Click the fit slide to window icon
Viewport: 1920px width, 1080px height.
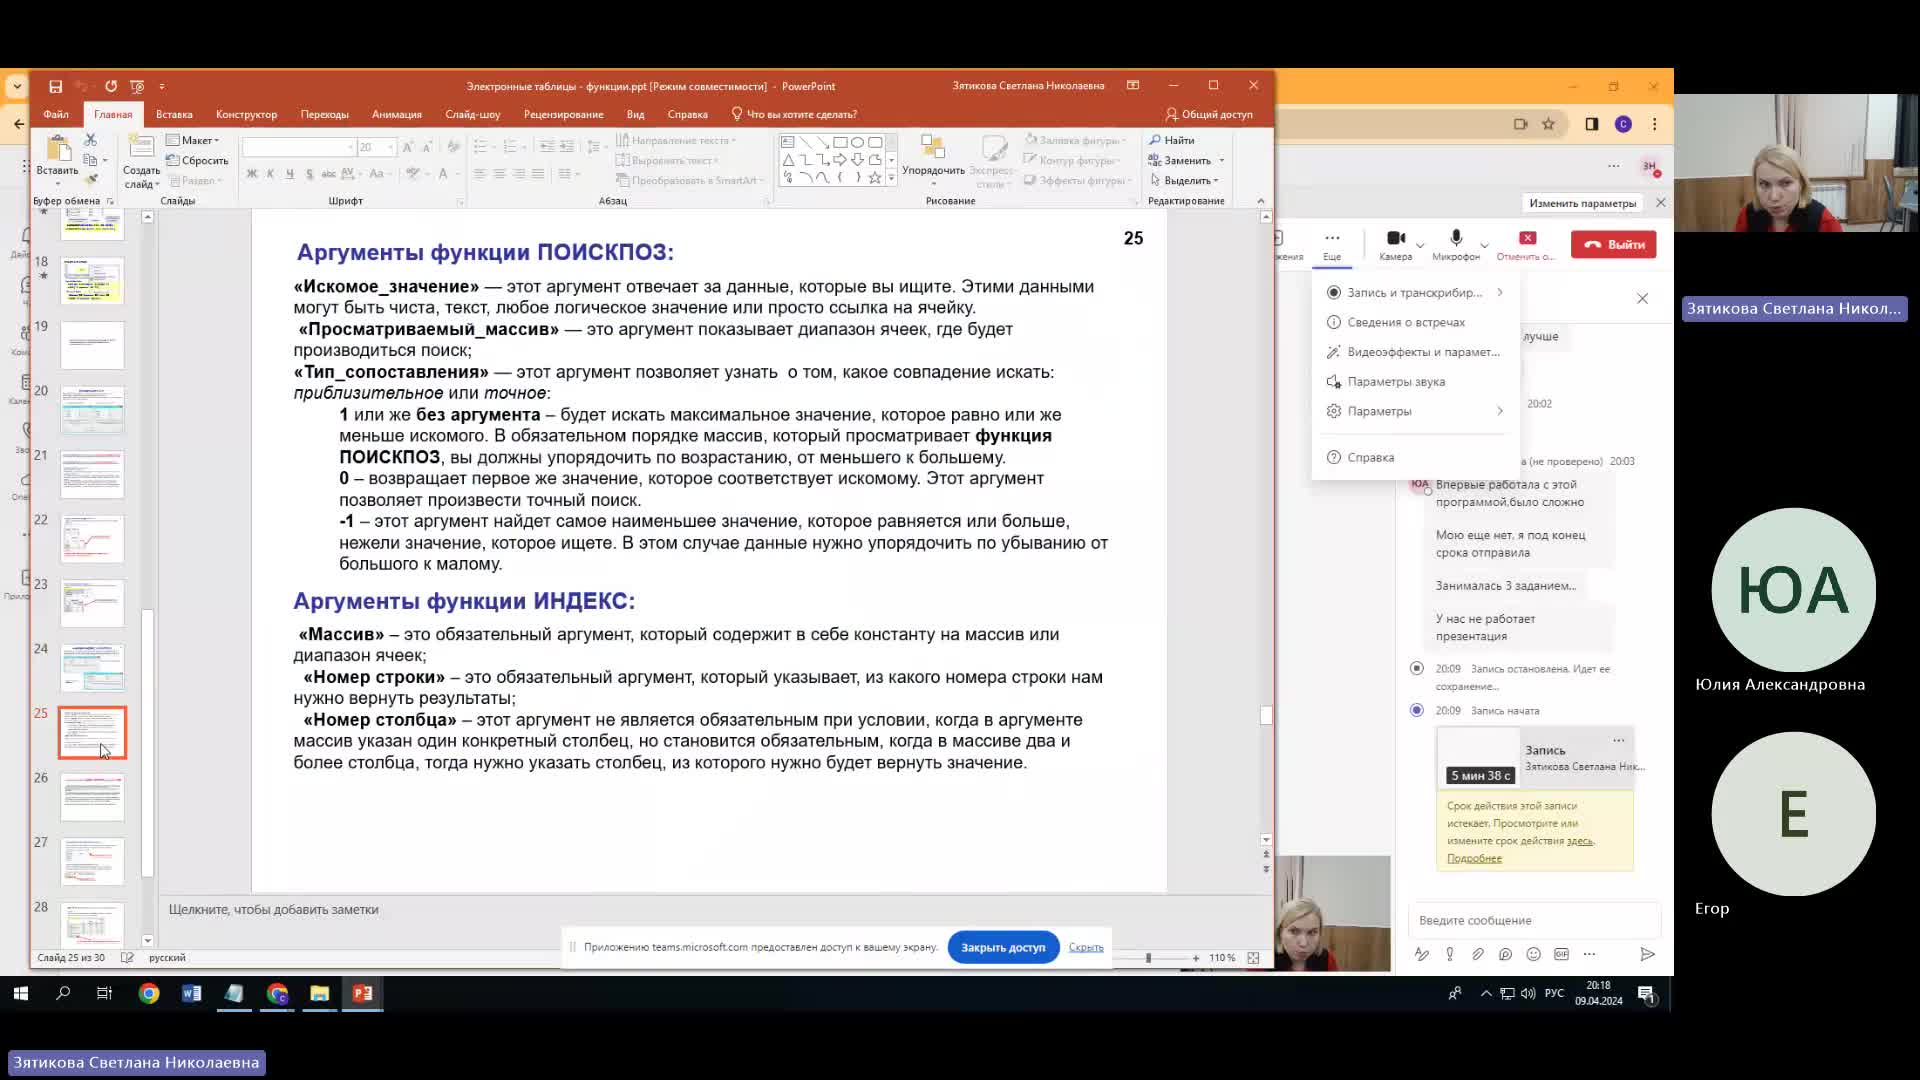(1253, 958)
